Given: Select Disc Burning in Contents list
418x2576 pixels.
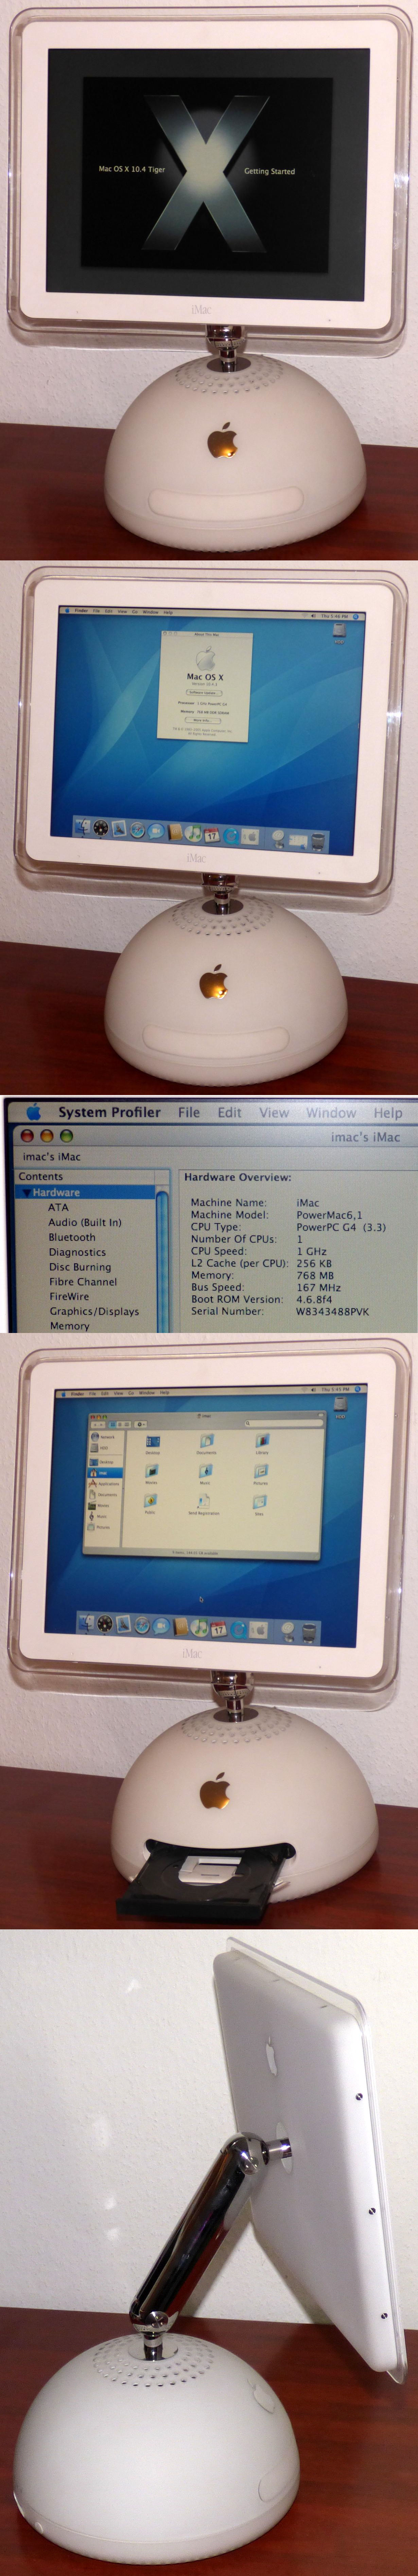Looking at the screenshot, I should (x=80, y=1267).
